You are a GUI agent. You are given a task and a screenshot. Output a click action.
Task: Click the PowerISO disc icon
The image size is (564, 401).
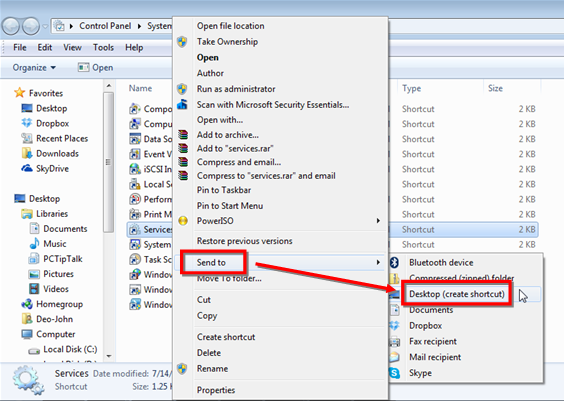183,221
